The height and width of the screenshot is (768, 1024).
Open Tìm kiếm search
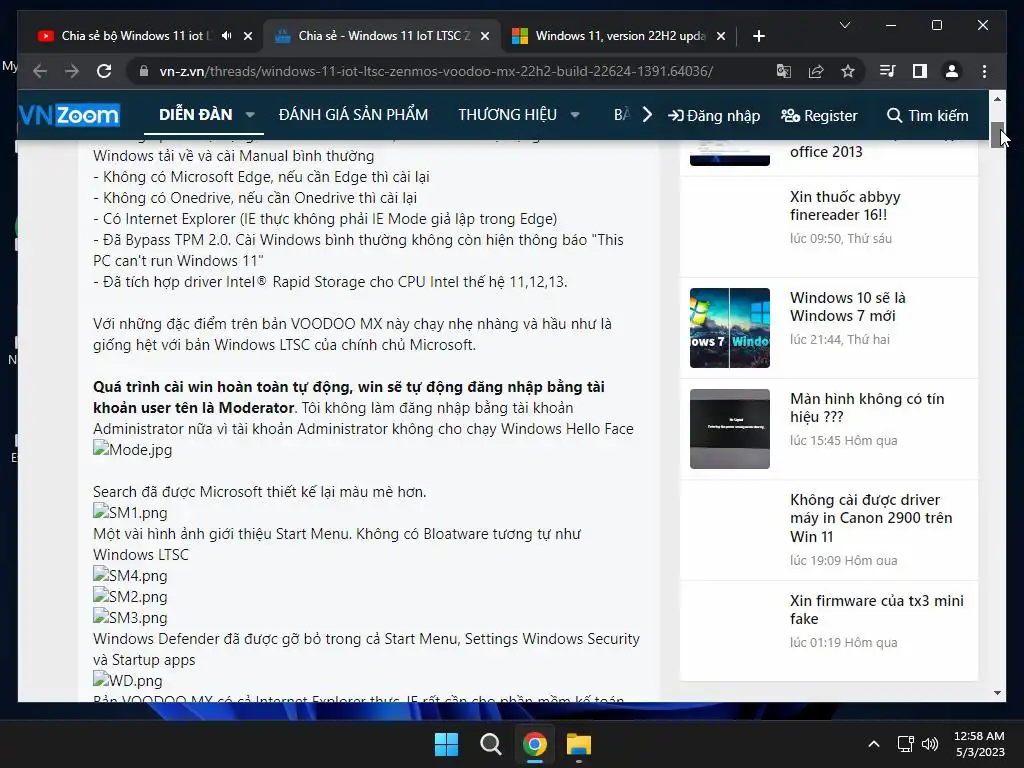pos(927,116)
